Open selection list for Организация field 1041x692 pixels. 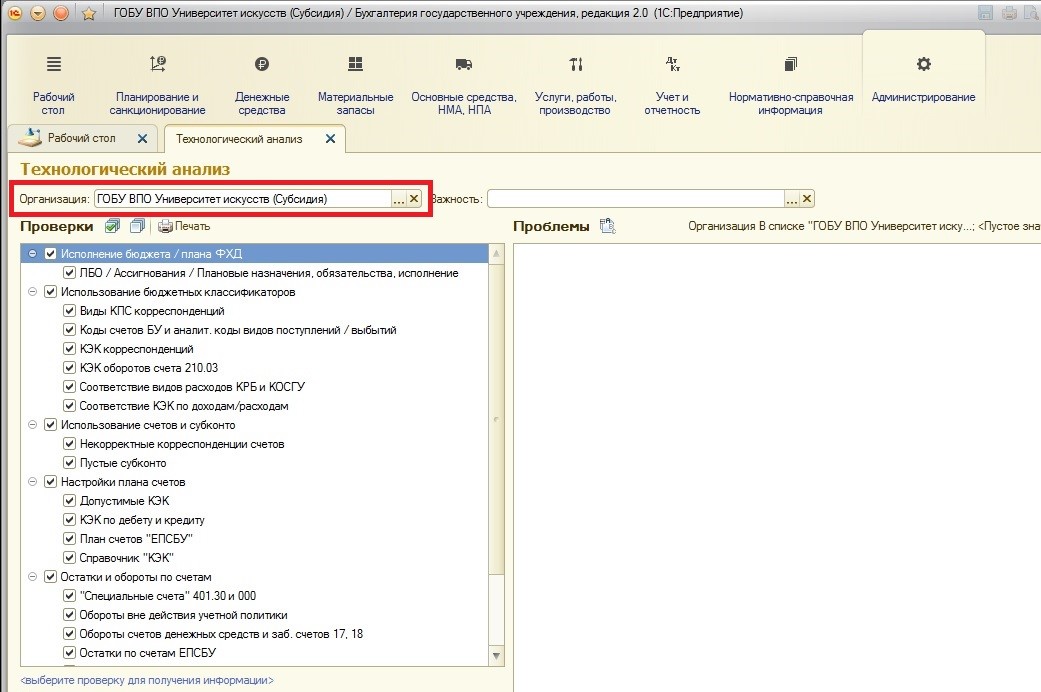tap(398, 199)
